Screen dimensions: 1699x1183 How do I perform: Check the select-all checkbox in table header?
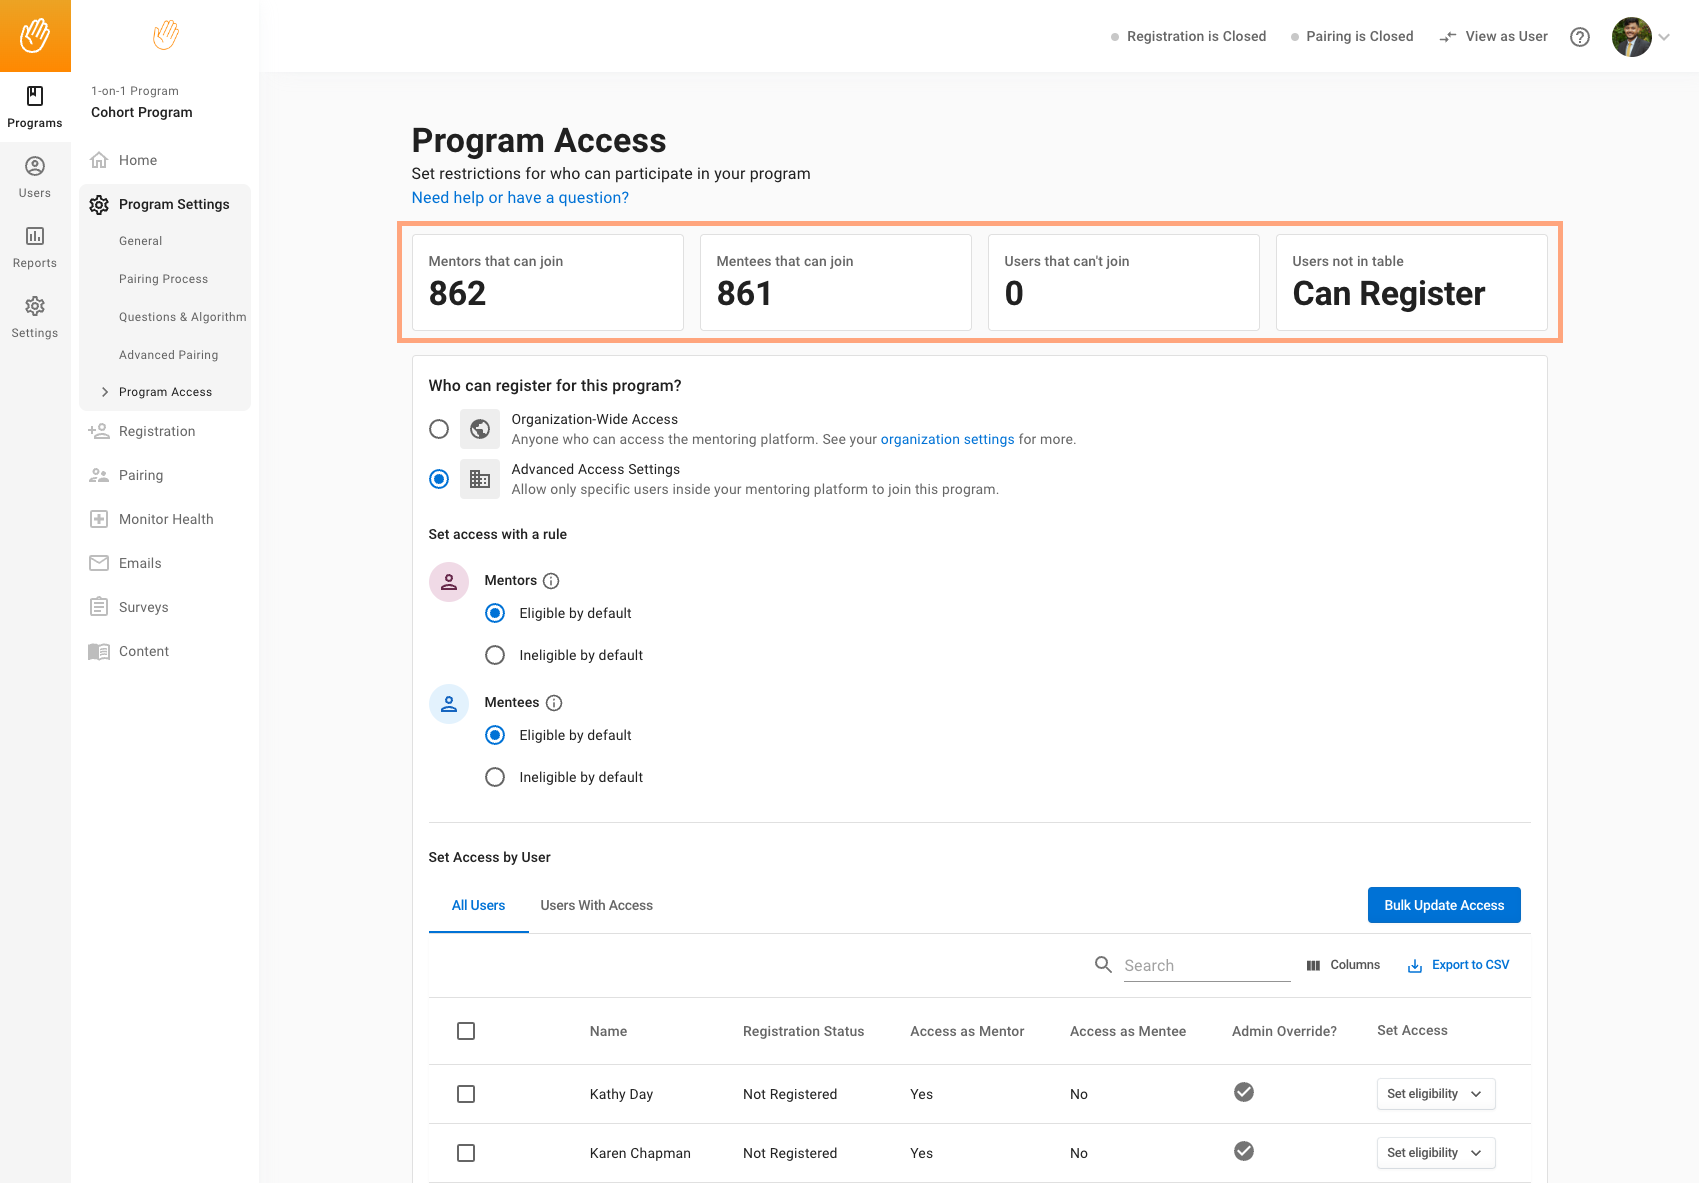point(466,1031)
